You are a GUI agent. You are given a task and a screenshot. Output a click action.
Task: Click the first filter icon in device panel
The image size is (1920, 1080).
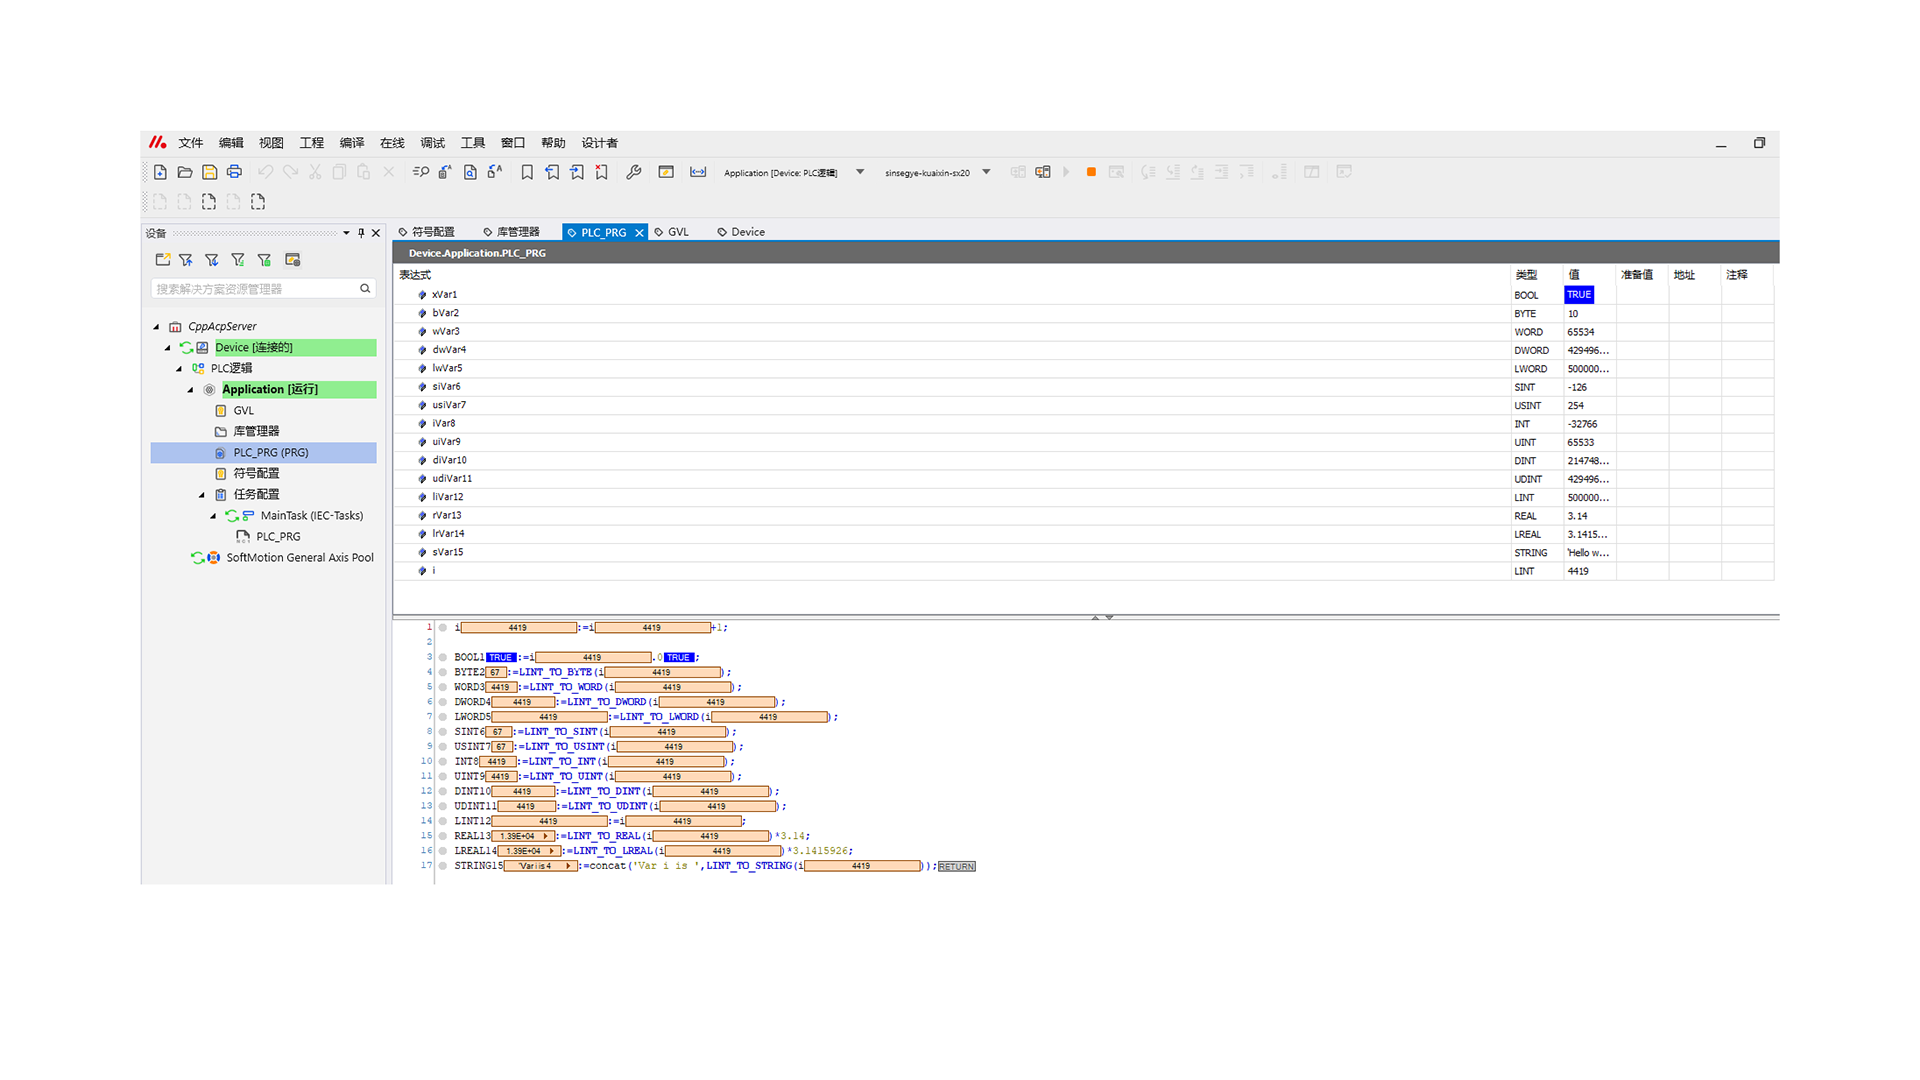click(x=186, y=260)
